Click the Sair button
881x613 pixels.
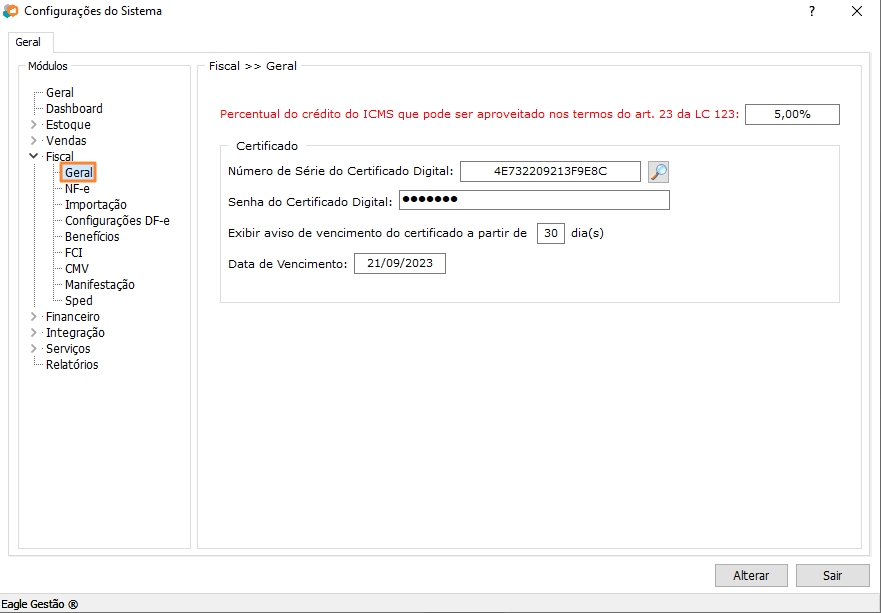click(x=833, y=575)
